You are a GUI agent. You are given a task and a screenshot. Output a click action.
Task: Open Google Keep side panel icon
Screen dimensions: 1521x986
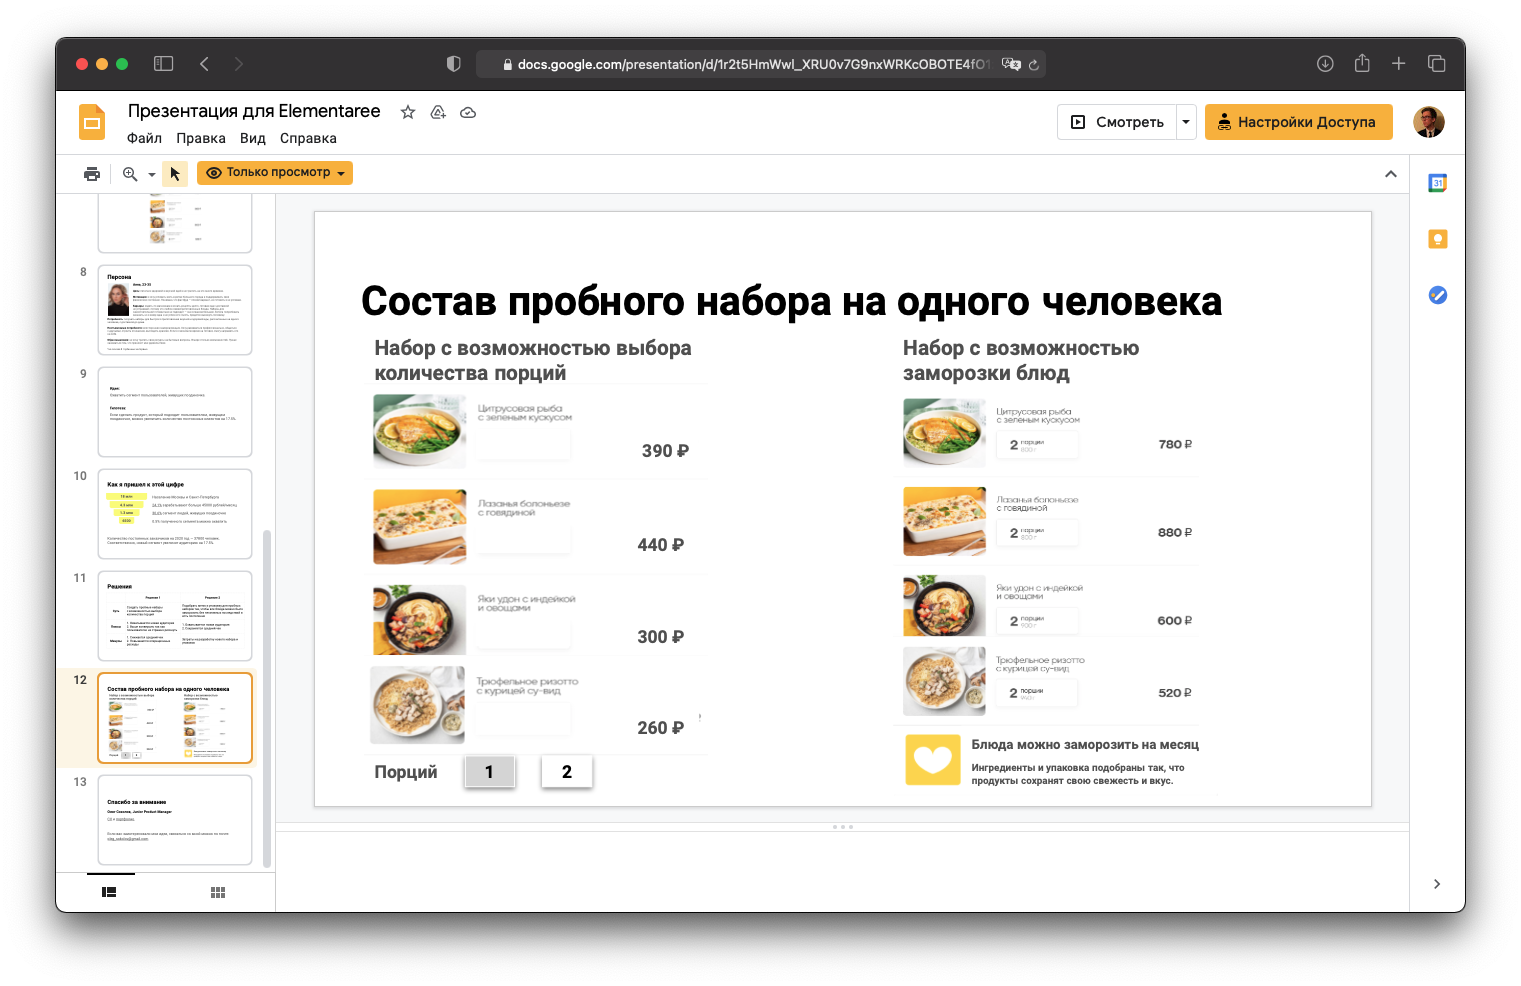pyautogui.click(x=1437, y=239)
